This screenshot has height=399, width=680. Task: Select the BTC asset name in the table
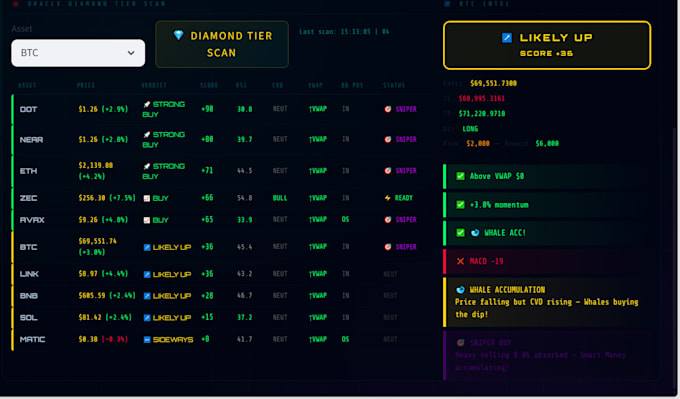[x=28, y=247]
